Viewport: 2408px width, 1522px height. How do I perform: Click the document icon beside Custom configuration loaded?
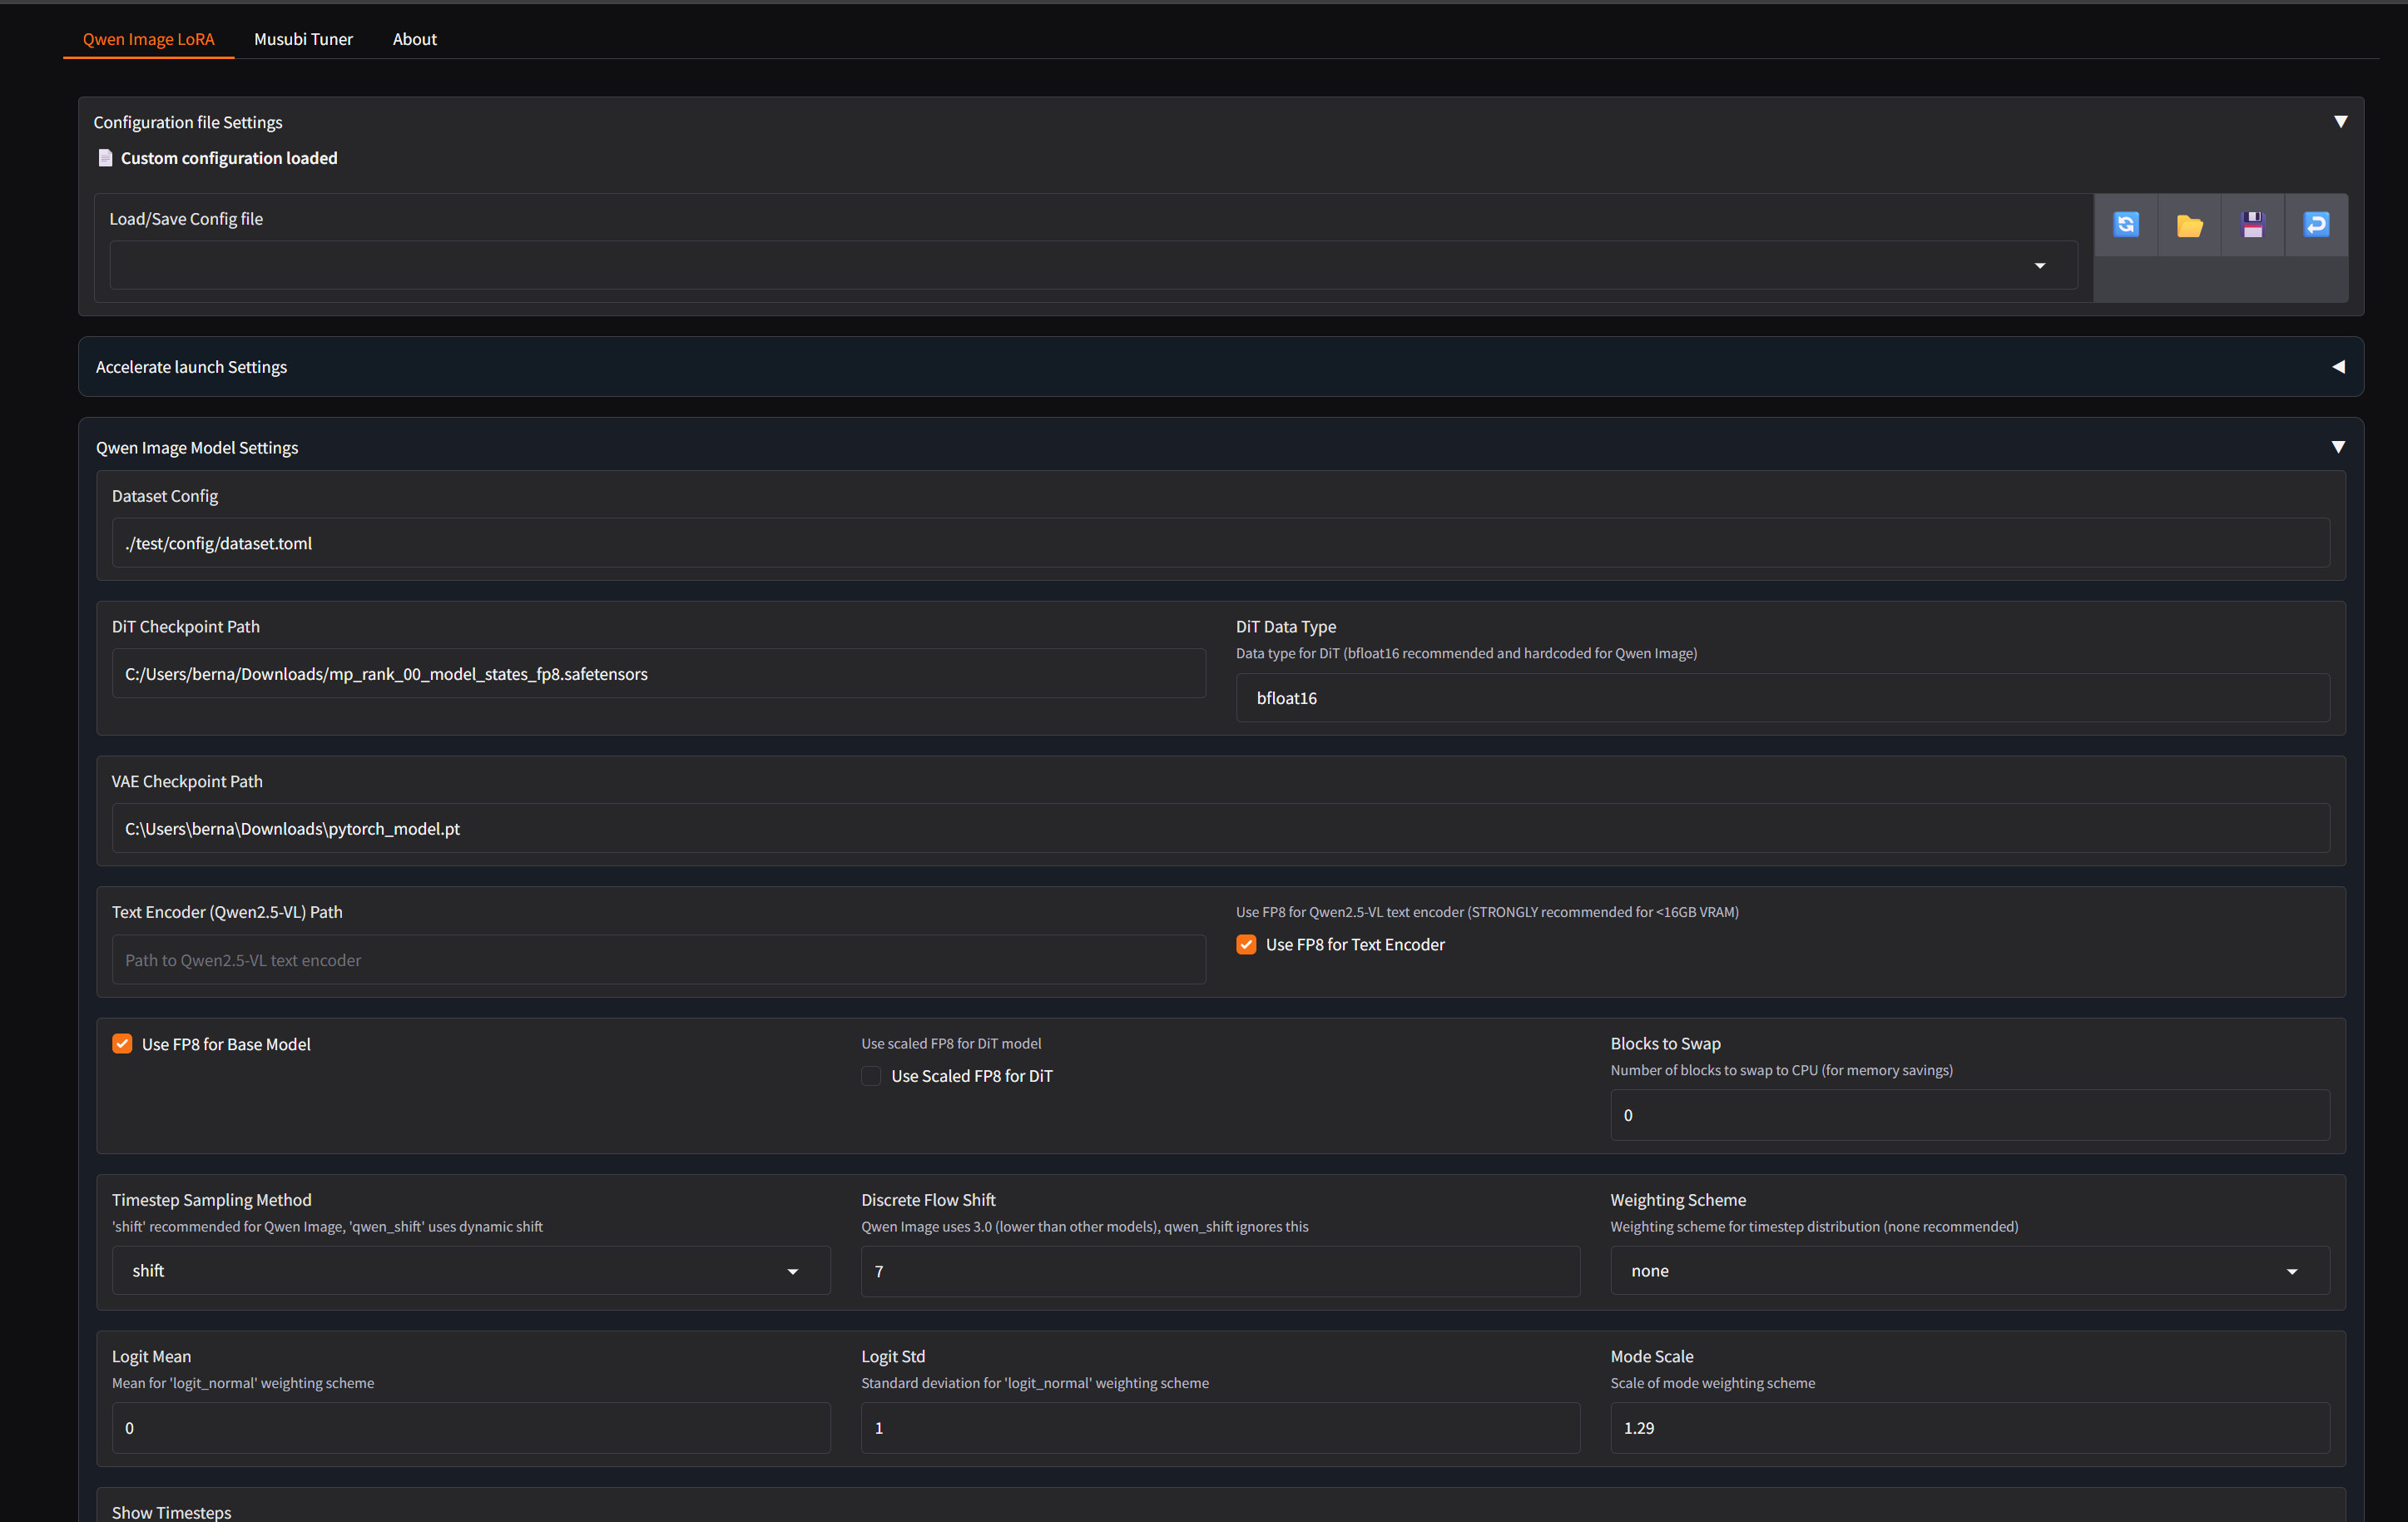pos(105,158)
